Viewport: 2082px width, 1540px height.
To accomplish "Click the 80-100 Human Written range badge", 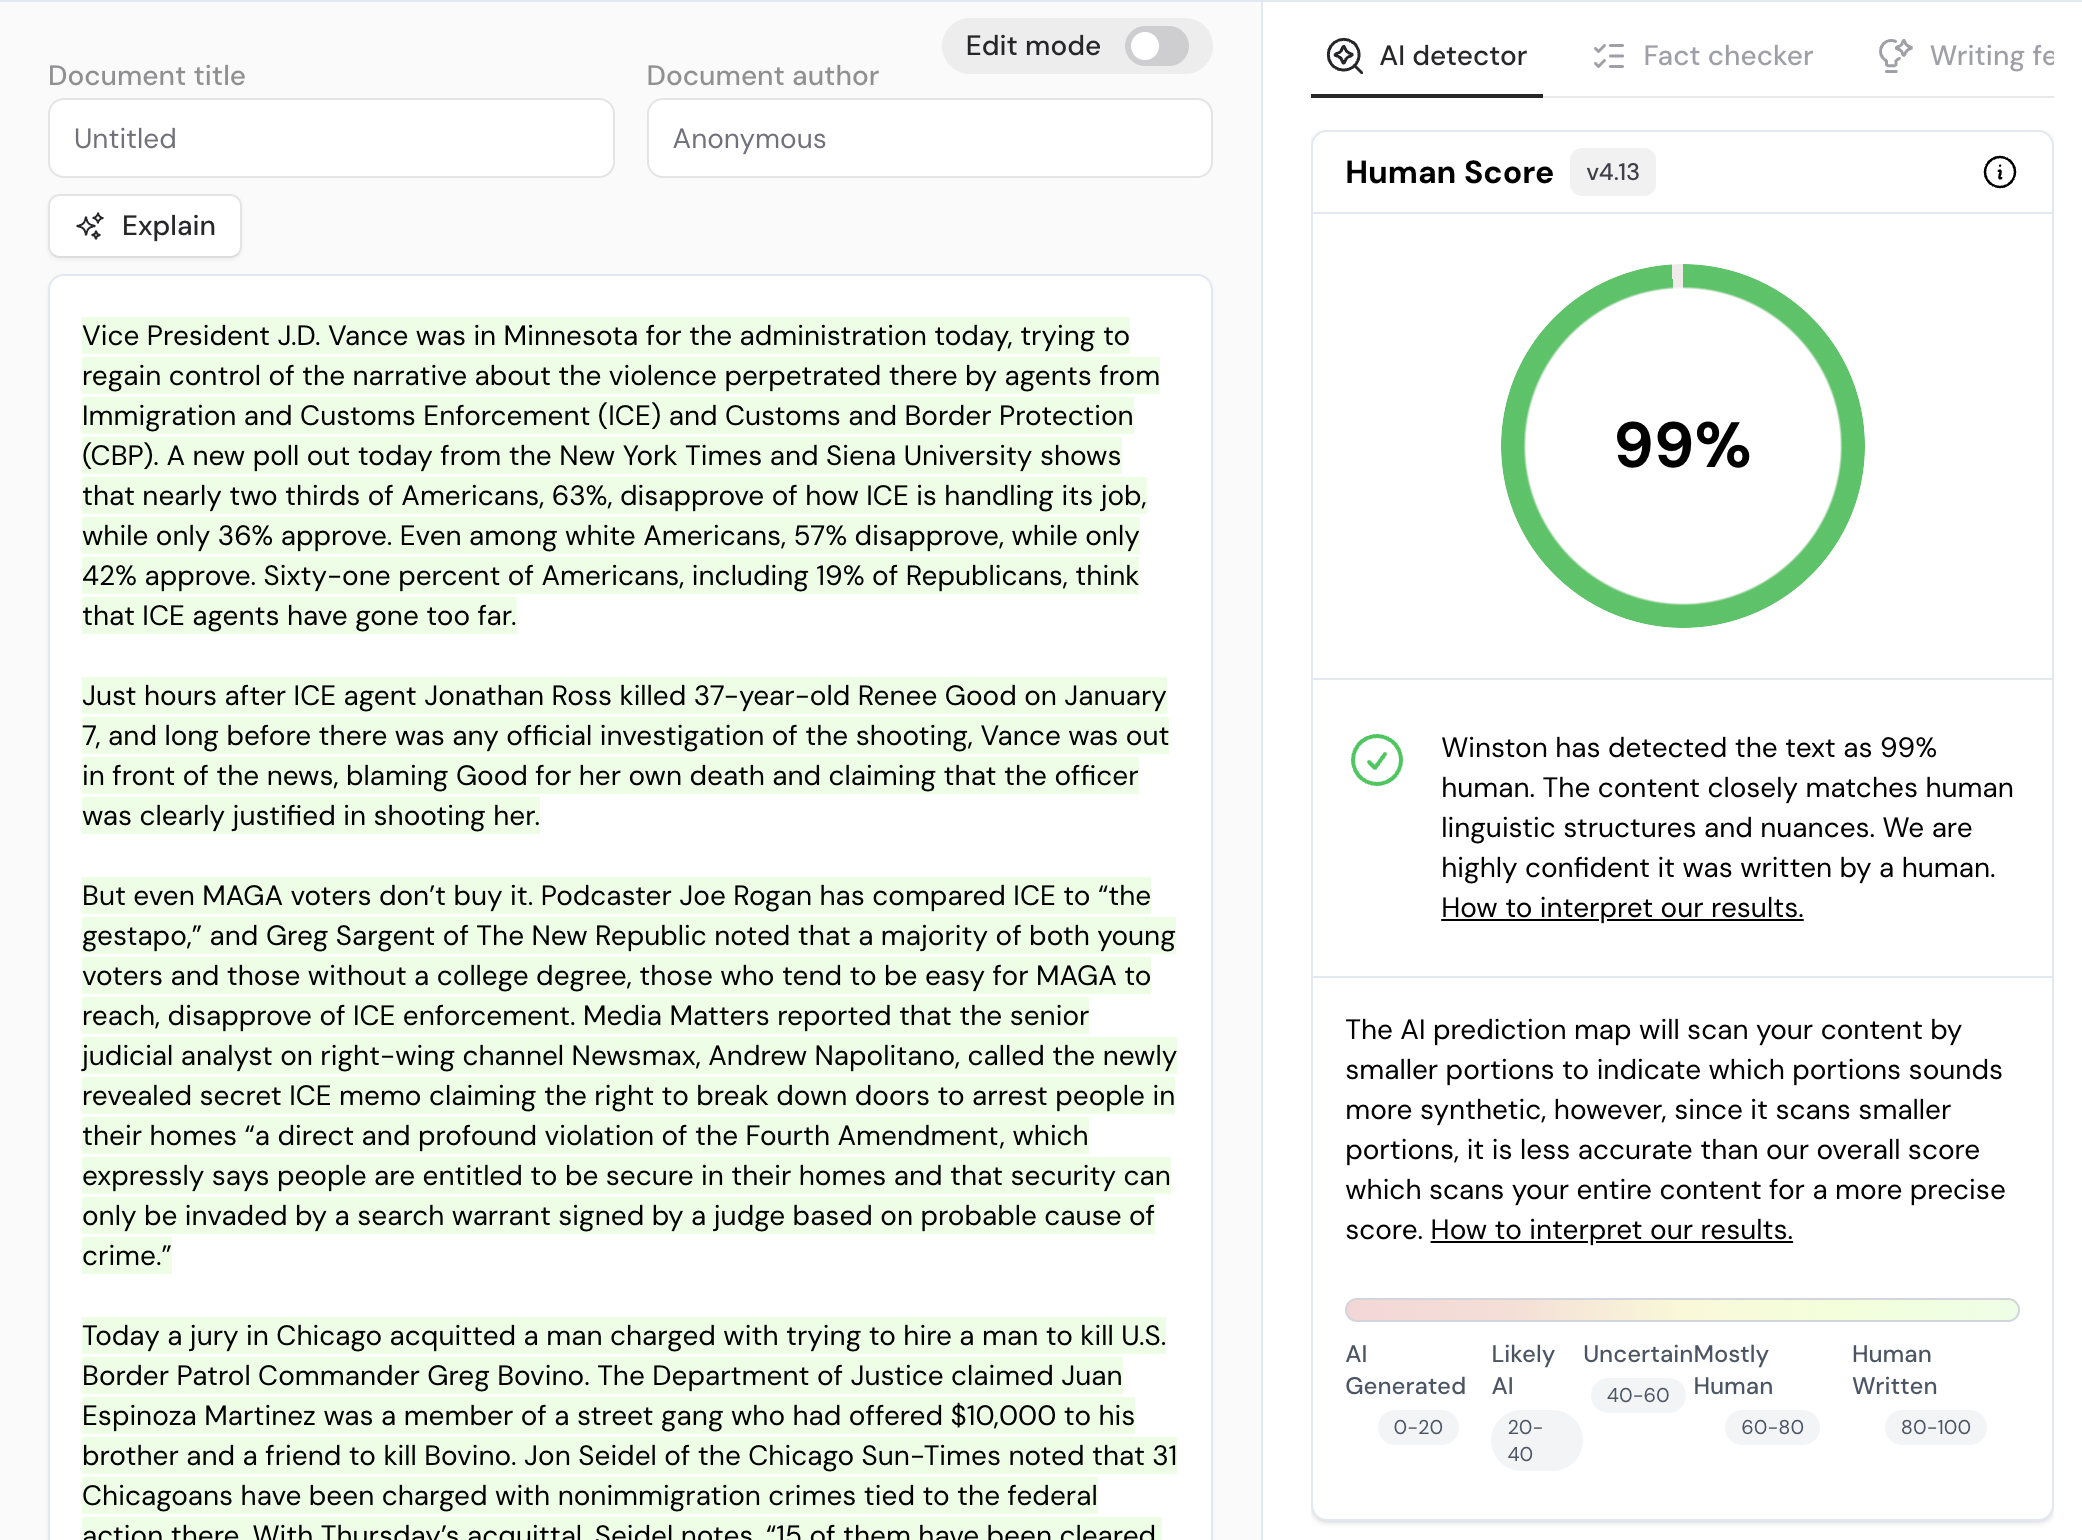I will coord(1935,1427).
